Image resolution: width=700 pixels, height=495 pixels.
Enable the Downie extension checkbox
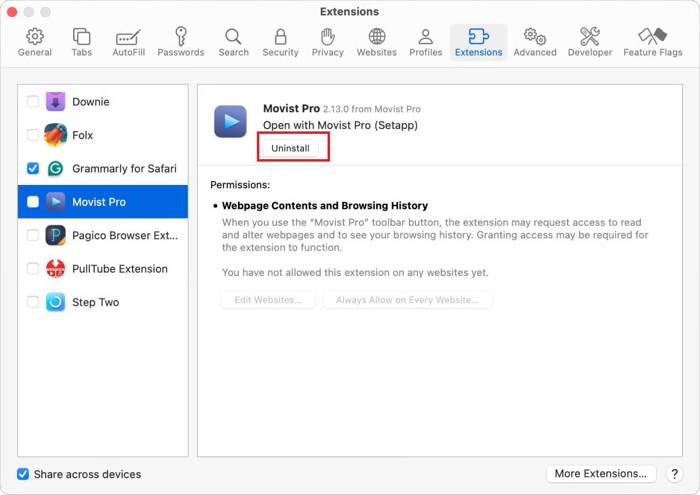(33, 101)
